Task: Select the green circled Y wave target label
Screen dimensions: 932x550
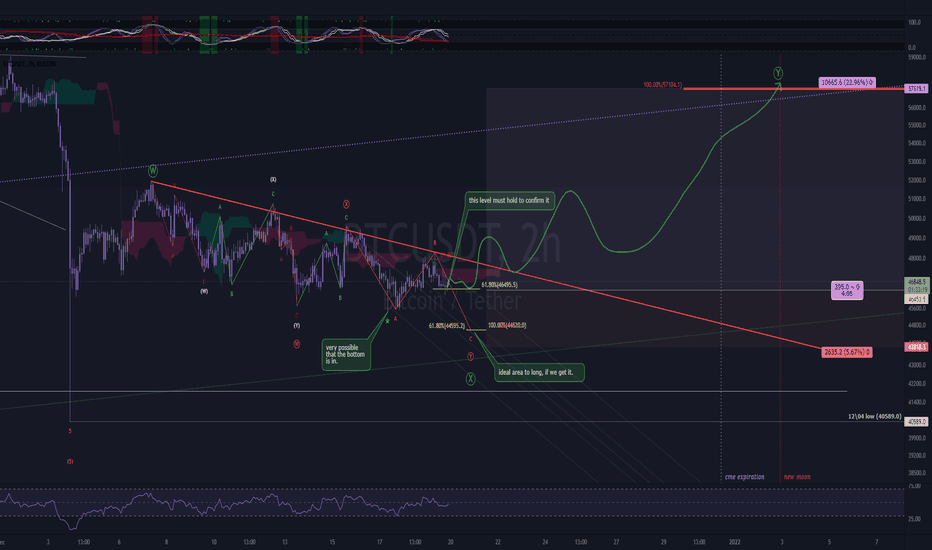Action: tap(778, 73)
